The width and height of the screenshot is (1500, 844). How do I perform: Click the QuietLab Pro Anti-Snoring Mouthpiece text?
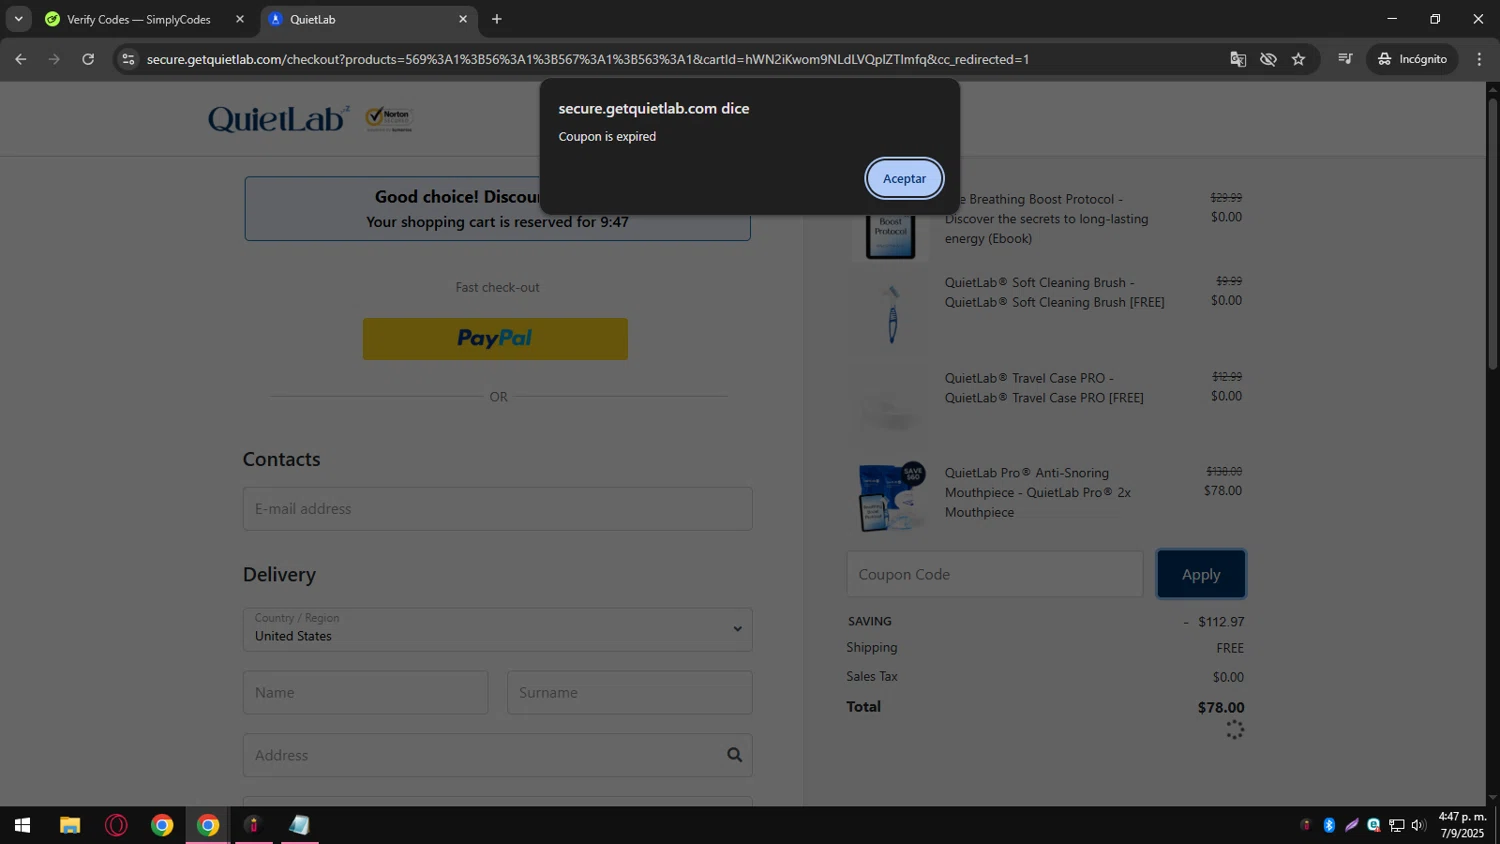point(1037,492)
